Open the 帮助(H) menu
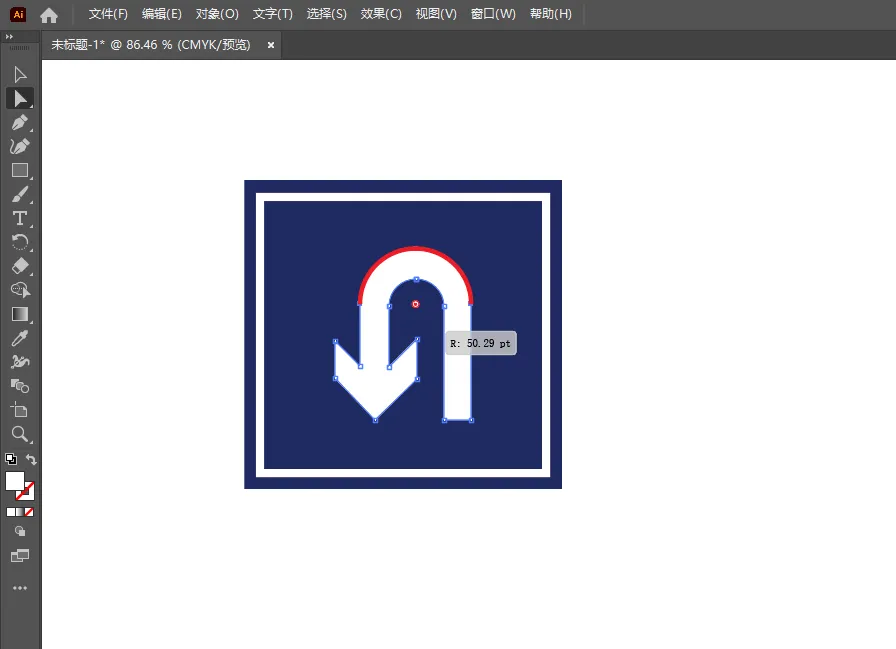Image resolution: width=896 pixels, height=649 pixels. [x=550, y=14]
